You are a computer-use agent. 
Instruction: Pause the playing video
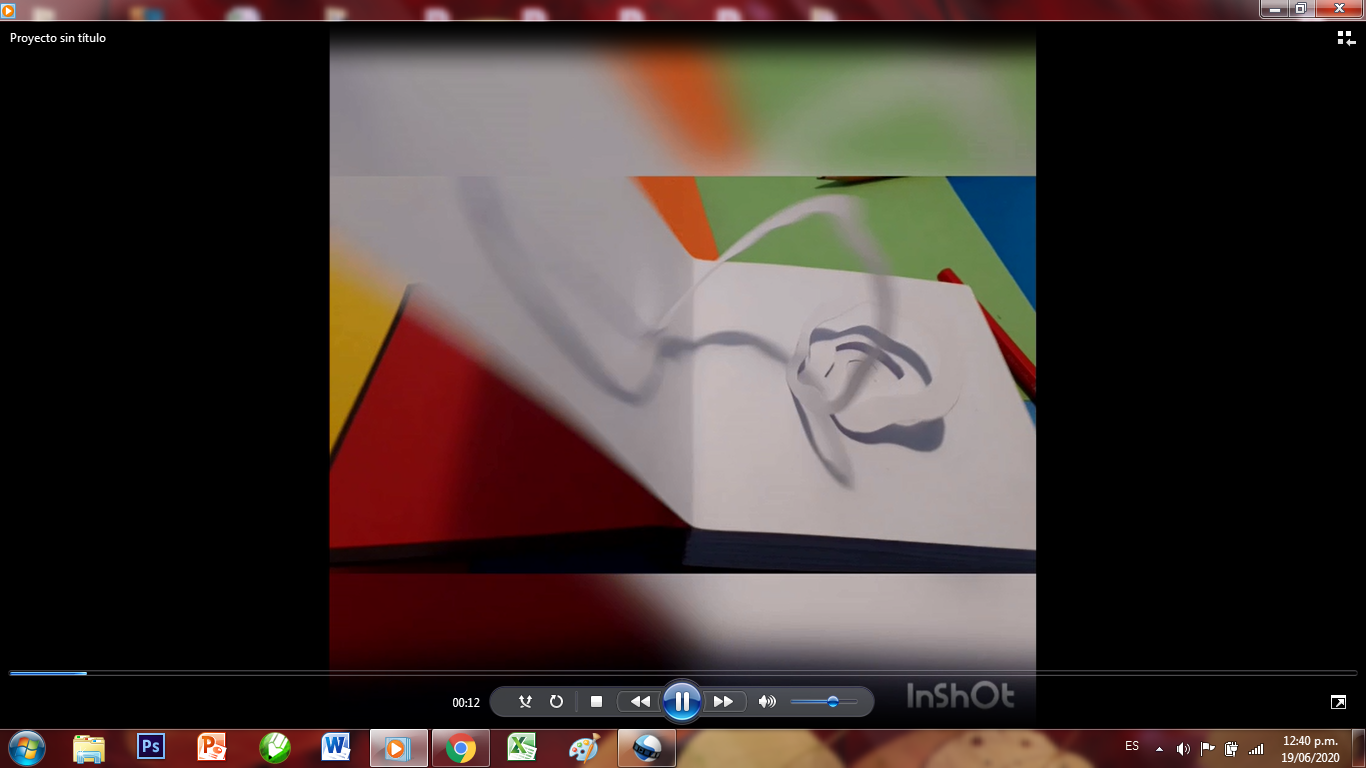pyautogui.click(x=681, y=701)
